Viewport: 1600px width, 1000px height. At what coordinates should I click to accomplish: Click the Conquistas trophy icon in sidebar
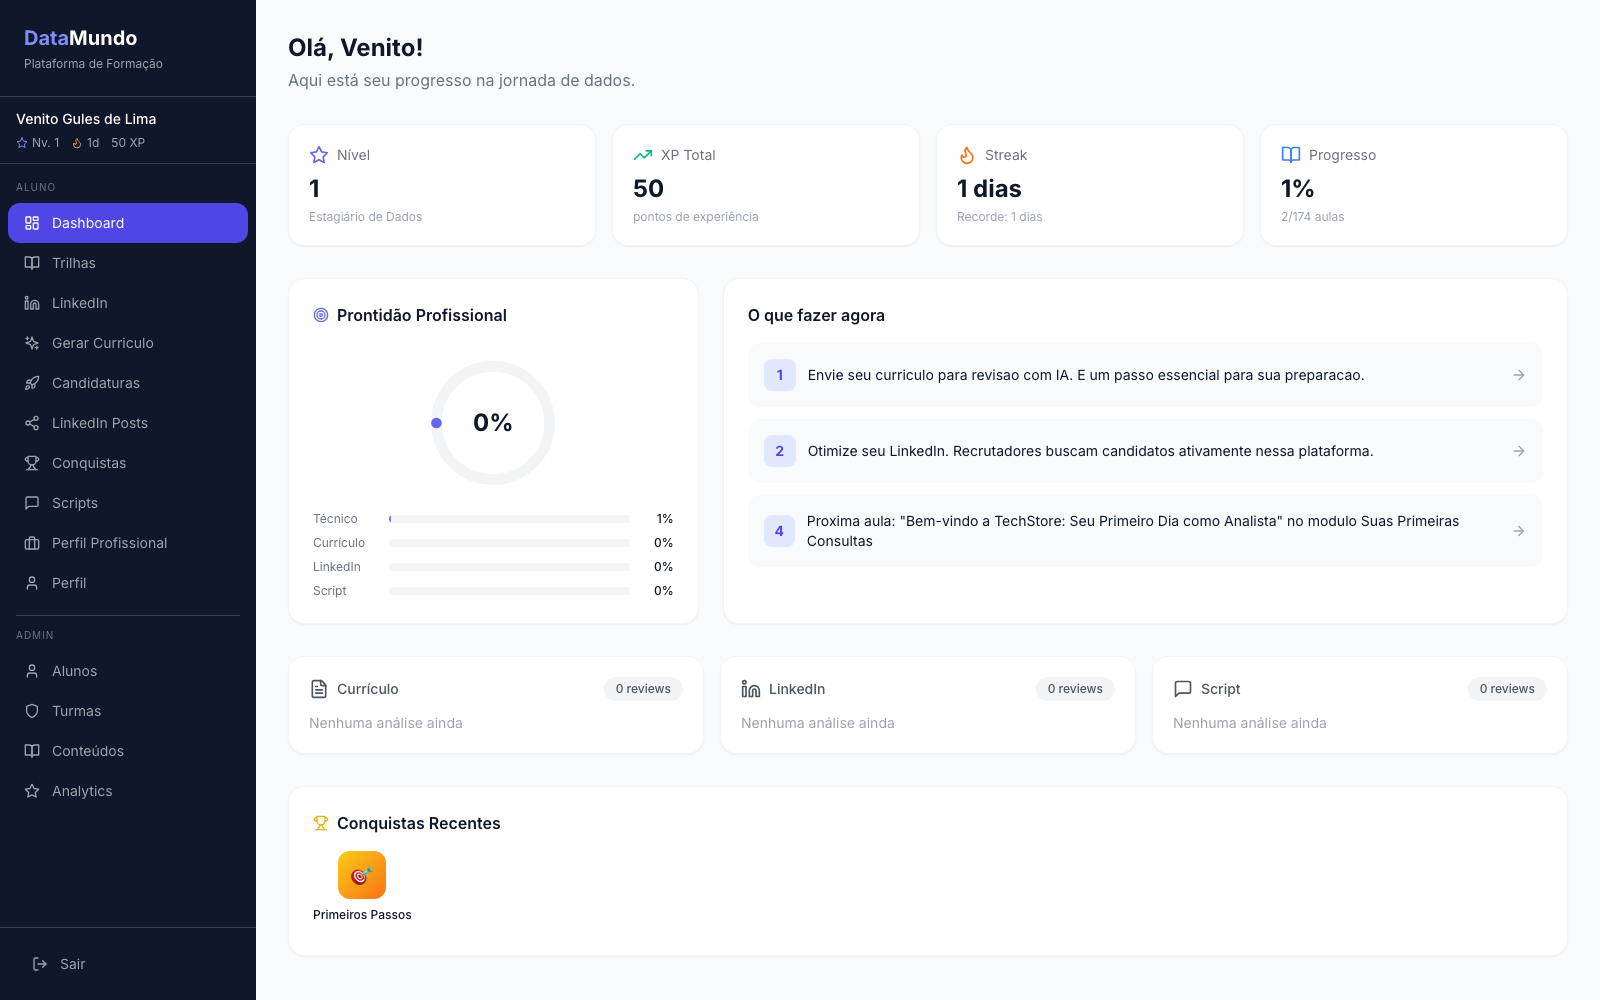[x=32, y=463]
